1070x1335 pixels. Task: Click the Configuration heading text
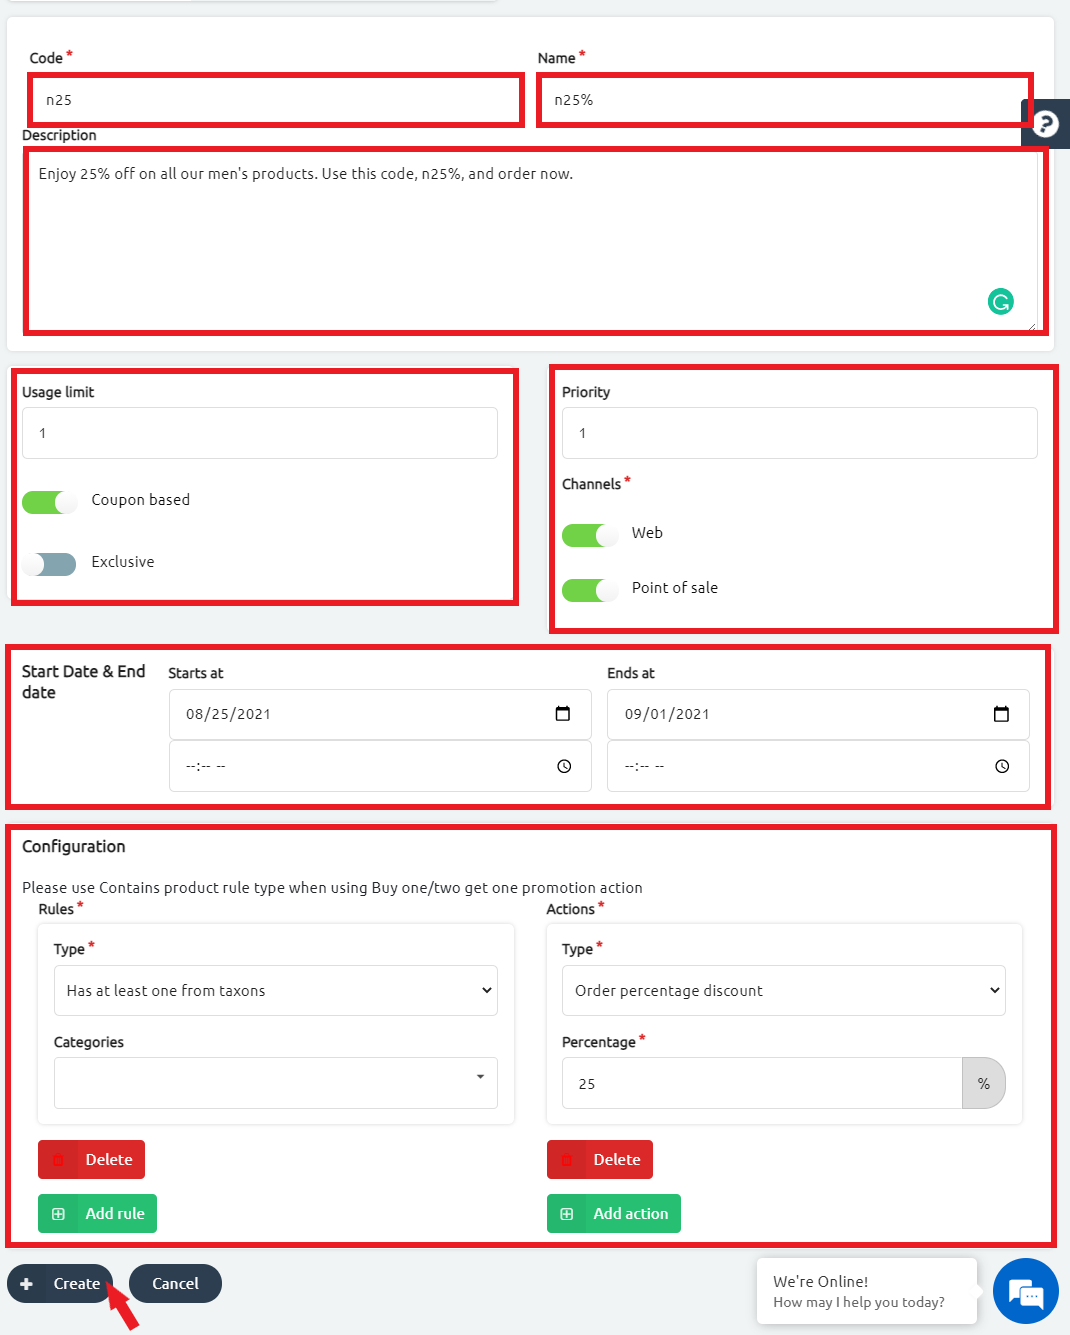tap(74, 846)
